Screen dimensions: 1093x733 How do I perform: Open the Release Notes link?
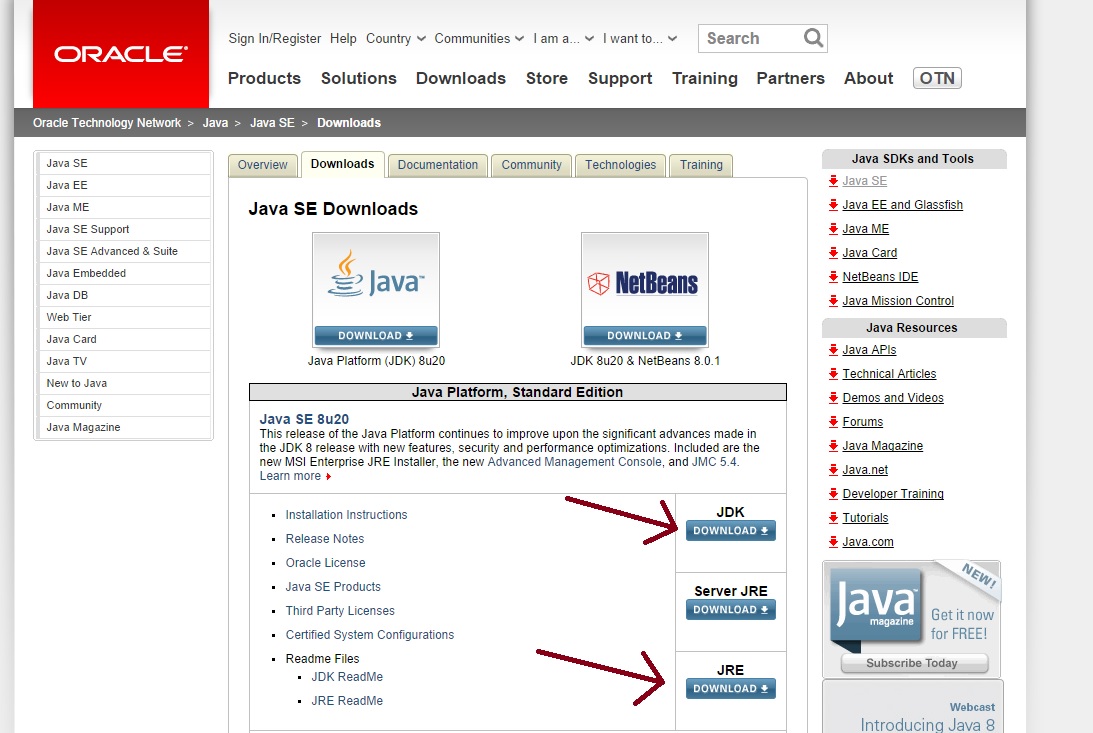click(325, 539)
